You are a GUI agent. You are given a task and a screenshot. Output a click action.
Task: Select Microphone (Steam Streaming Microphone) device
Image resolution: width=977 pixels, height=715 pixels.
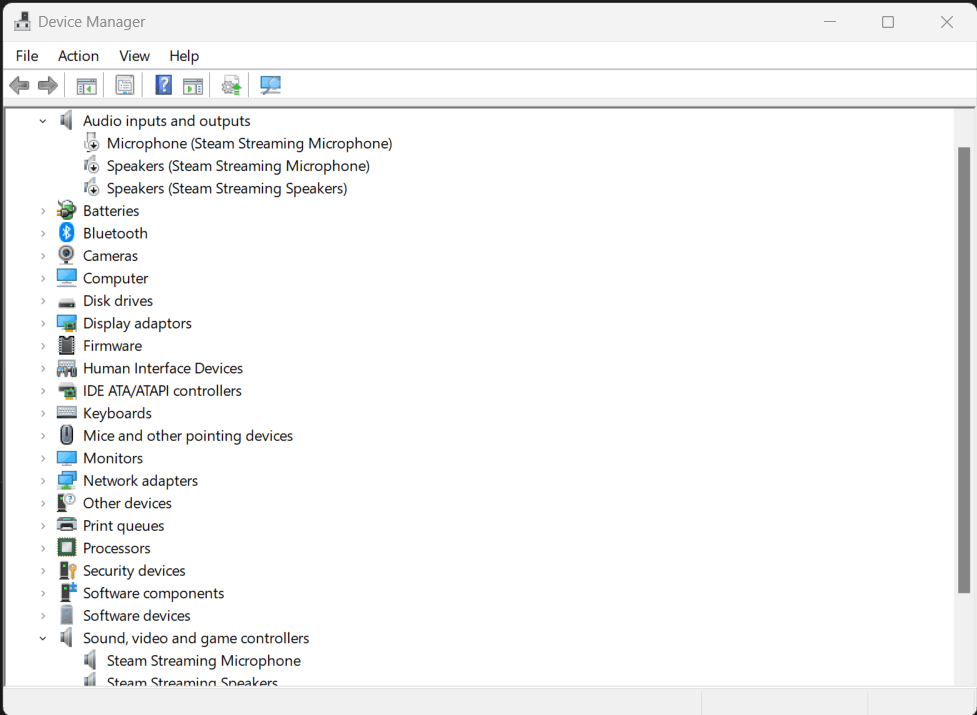248,142
